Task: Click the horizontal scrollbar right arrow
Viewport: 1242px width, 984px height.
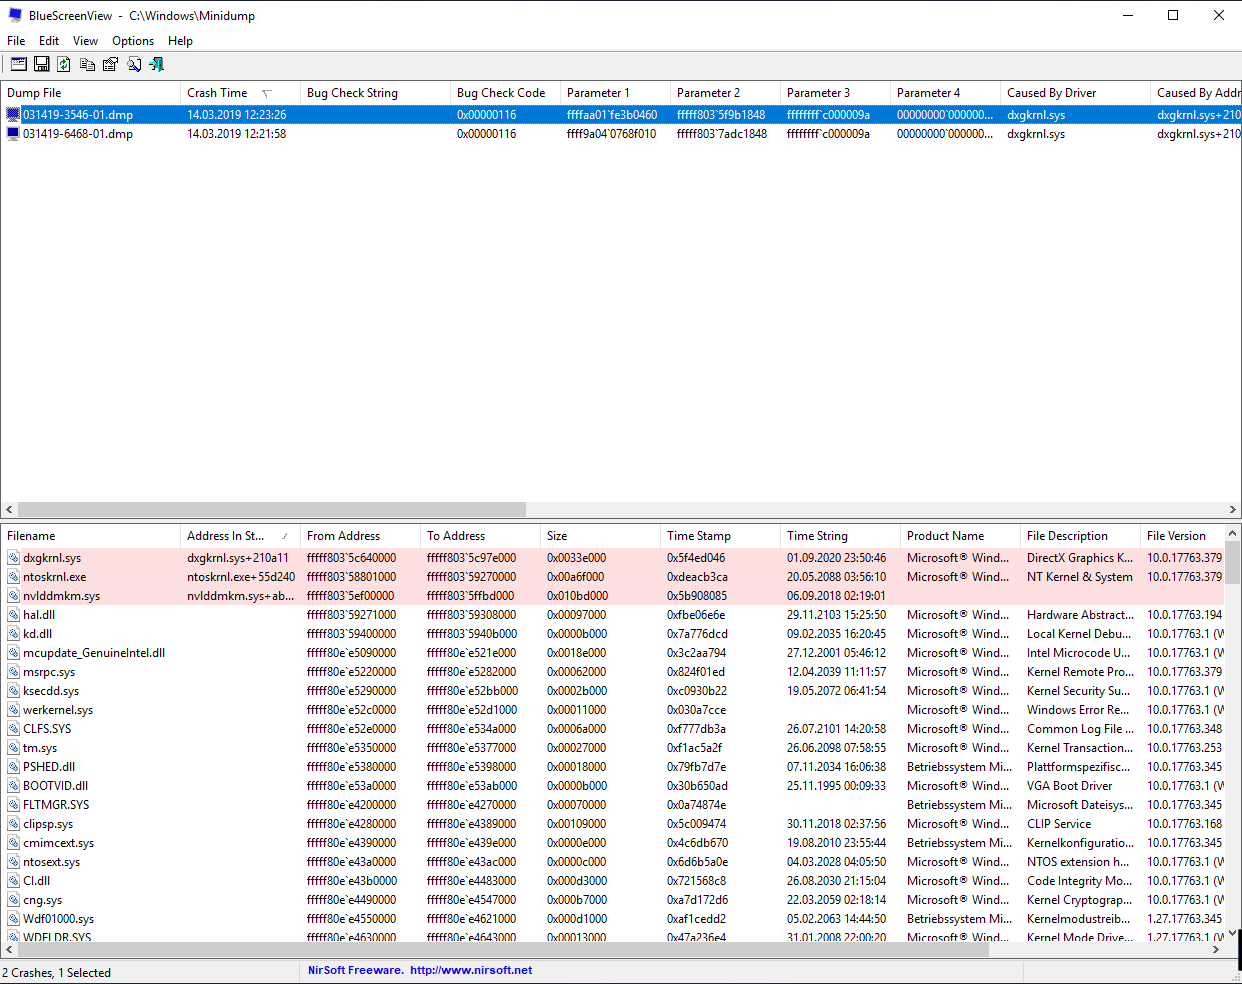Action: pyautogui.click(x=1234, y=510)
